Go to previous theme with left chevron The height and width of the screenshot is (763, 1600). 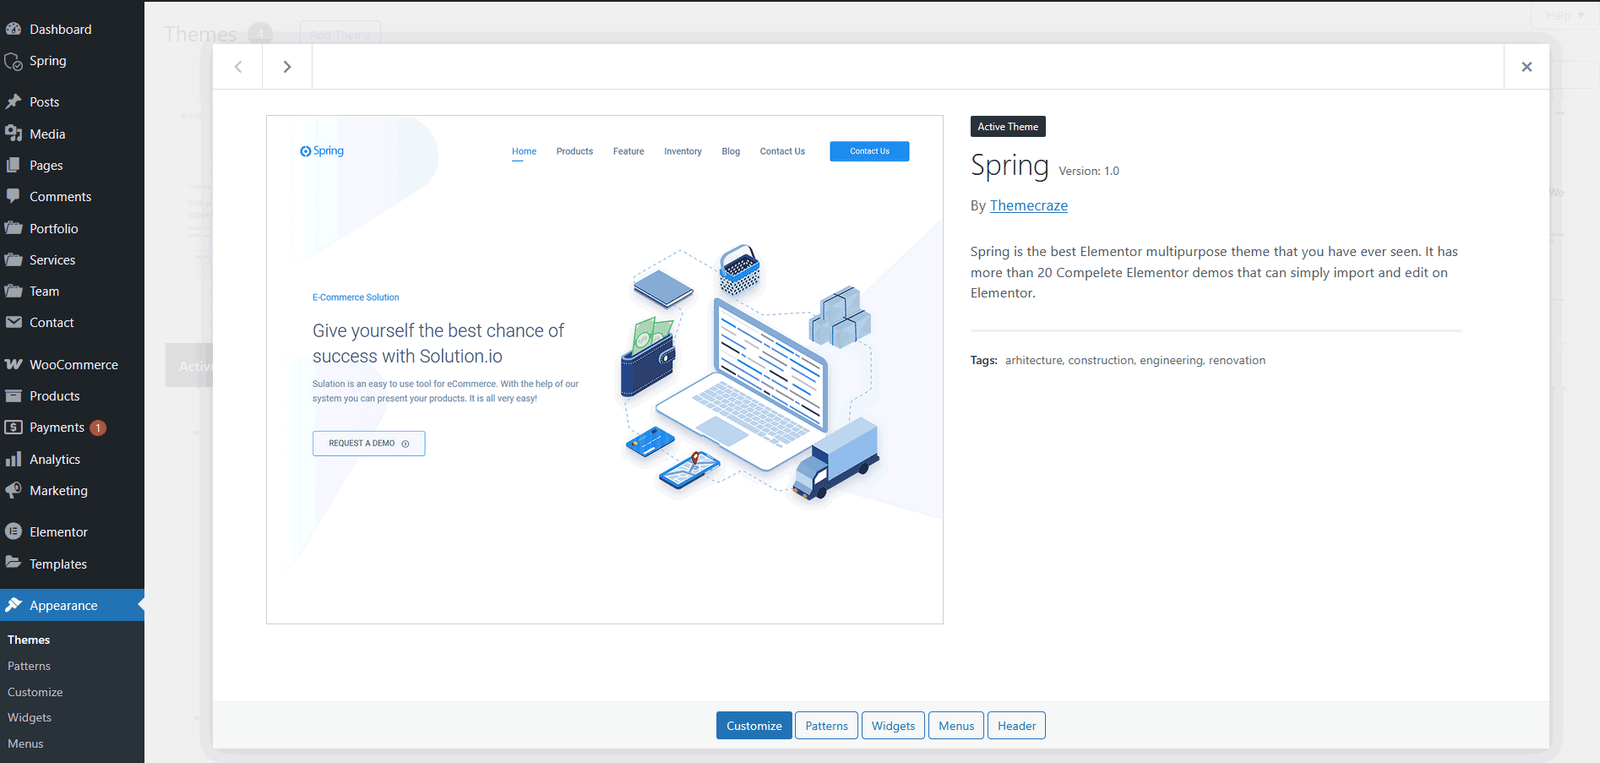(x=238, y=67)
